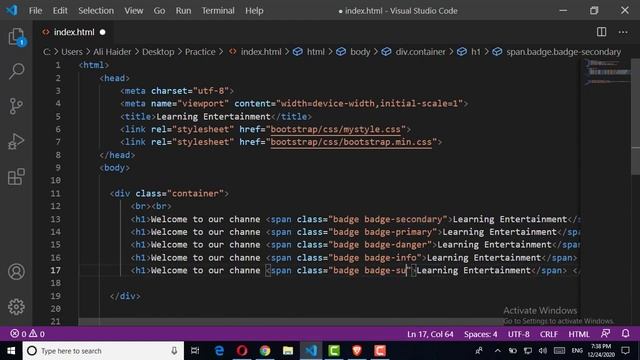Click the Split Editor Right icon

(601, 32)
